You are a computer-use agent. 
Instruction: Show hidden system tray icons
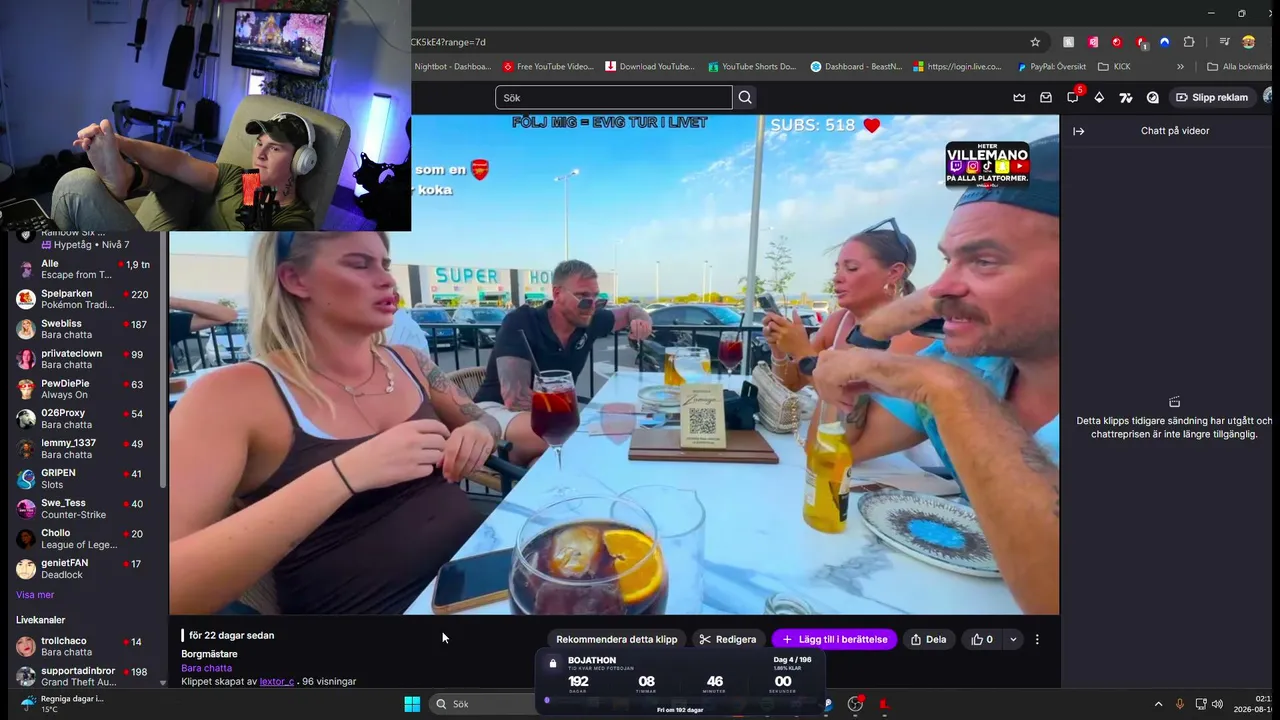pyautogui.click(x=1158, y=704)
